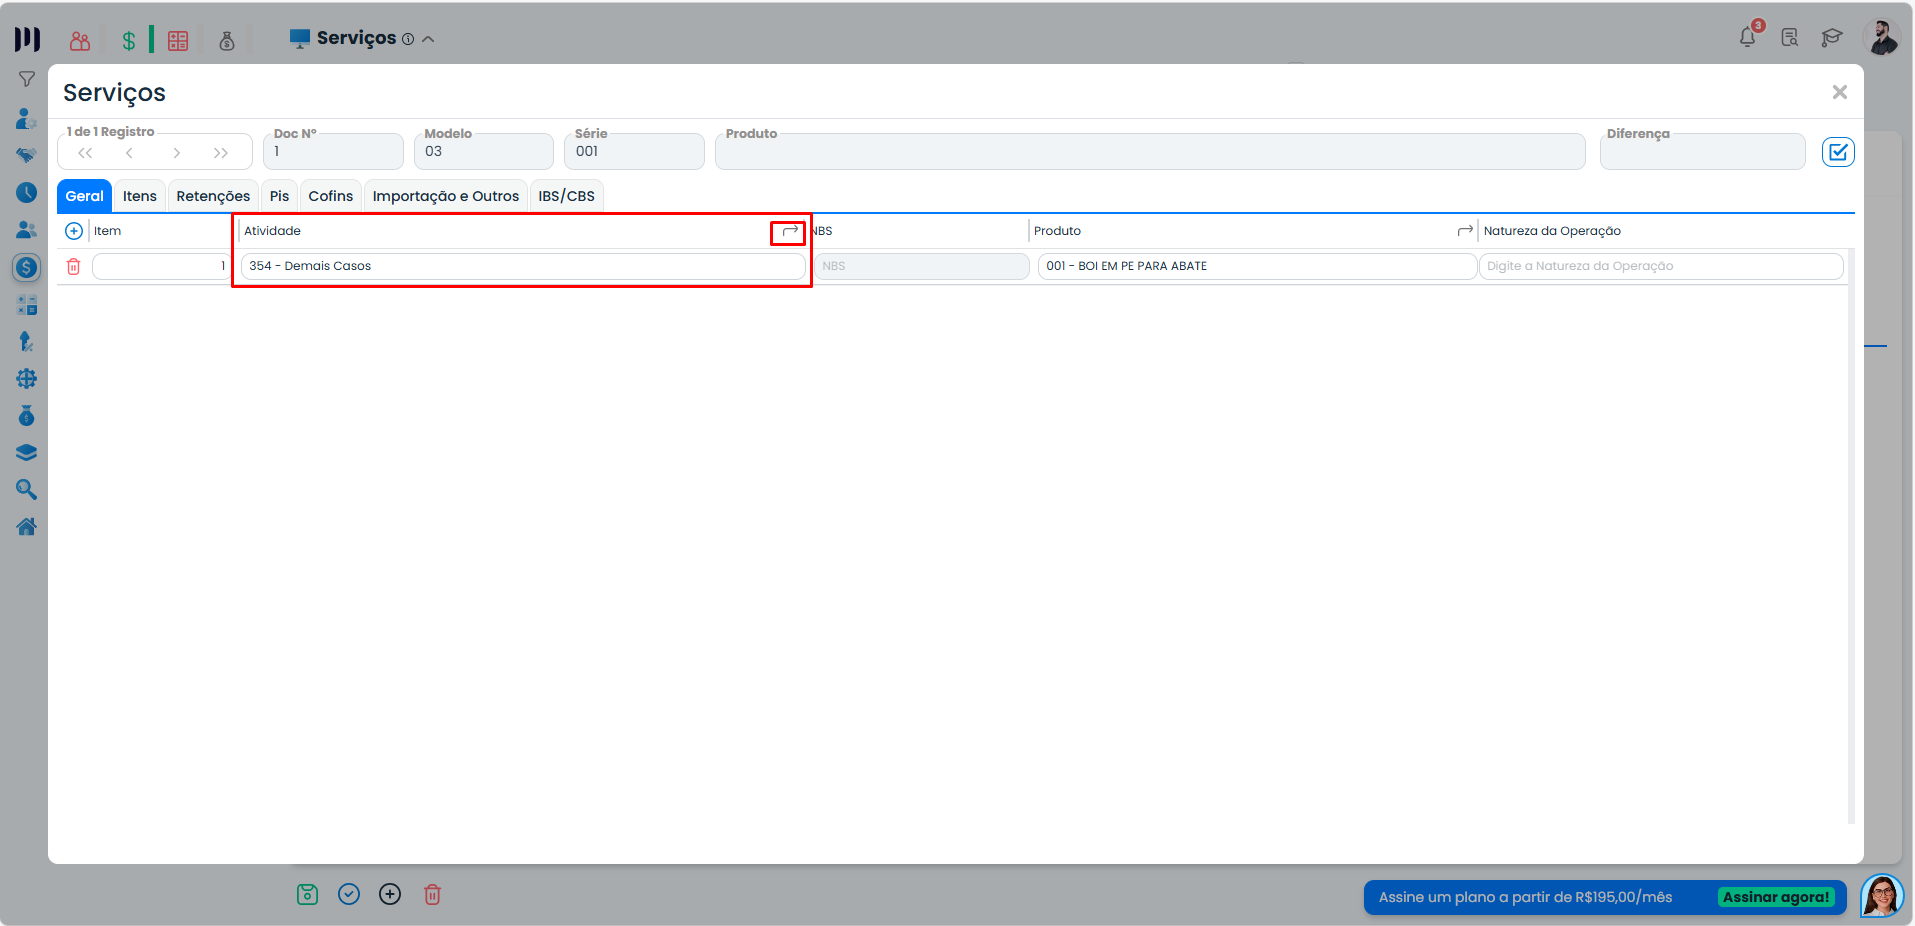The image size is (1915, 926).
Task: Open the gear crosshair icon in sidebar
Action: (x=27, y=379)
